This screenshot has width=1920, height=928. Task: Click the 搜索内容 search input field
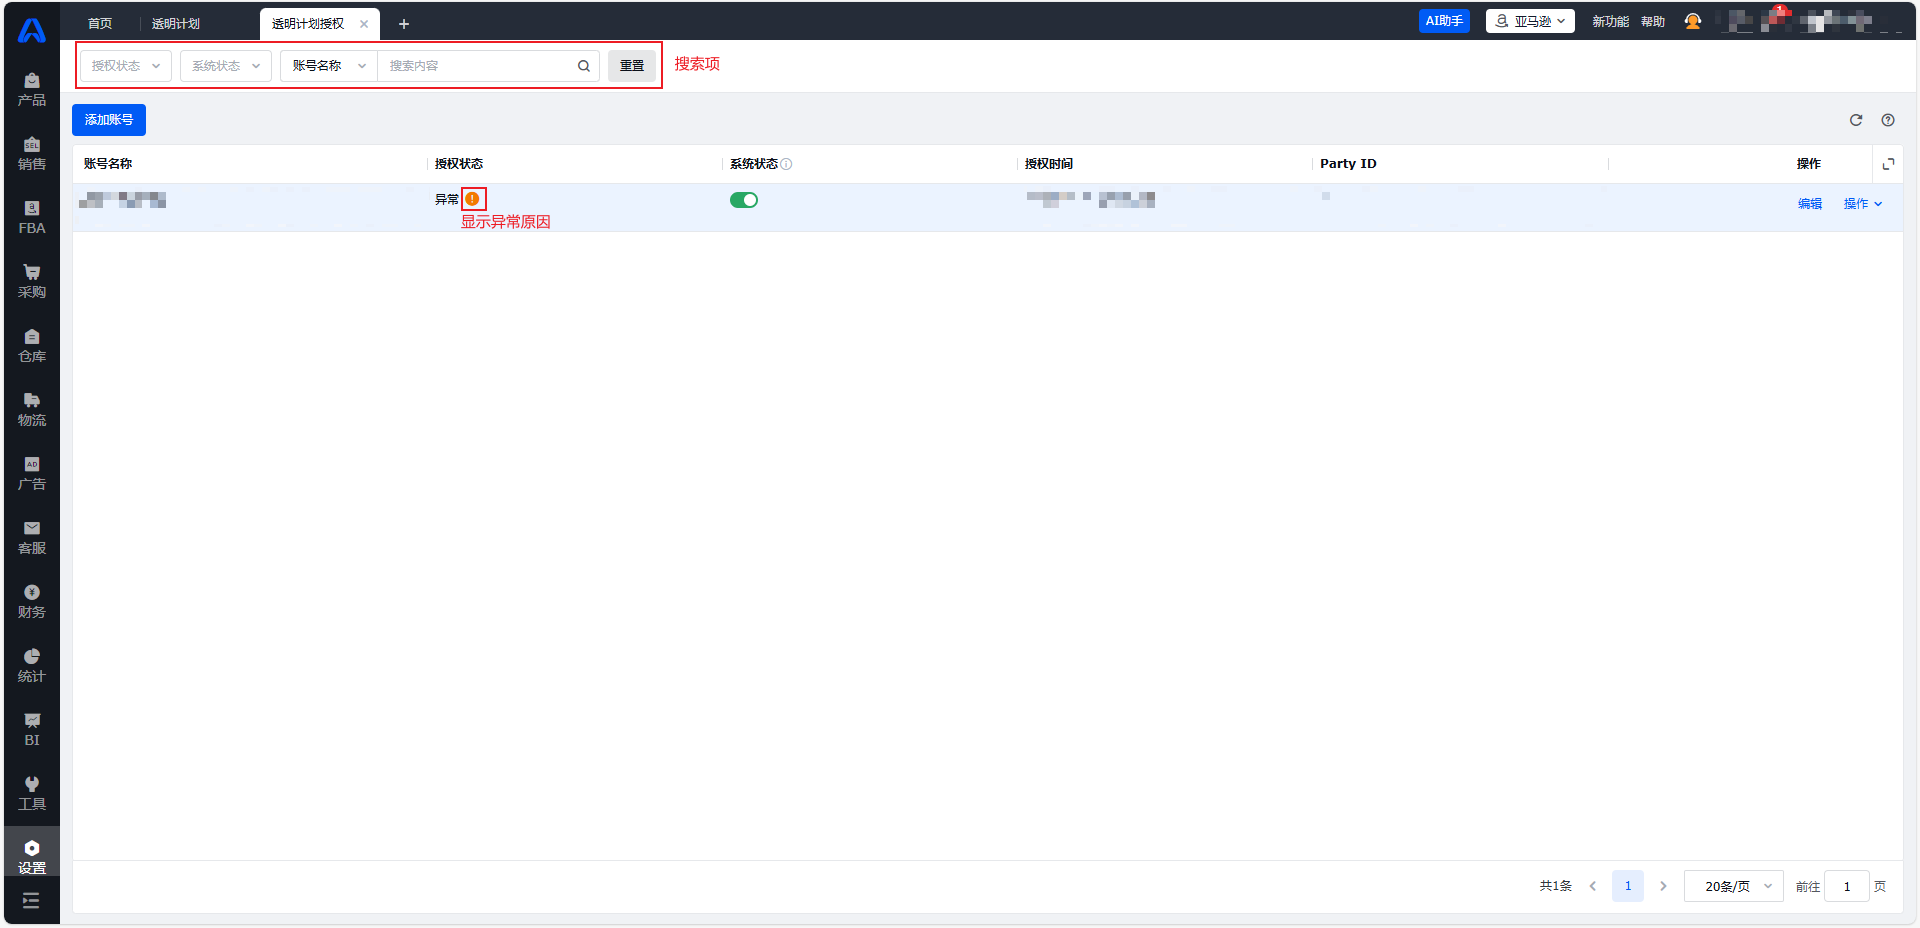tap(475, 66)
